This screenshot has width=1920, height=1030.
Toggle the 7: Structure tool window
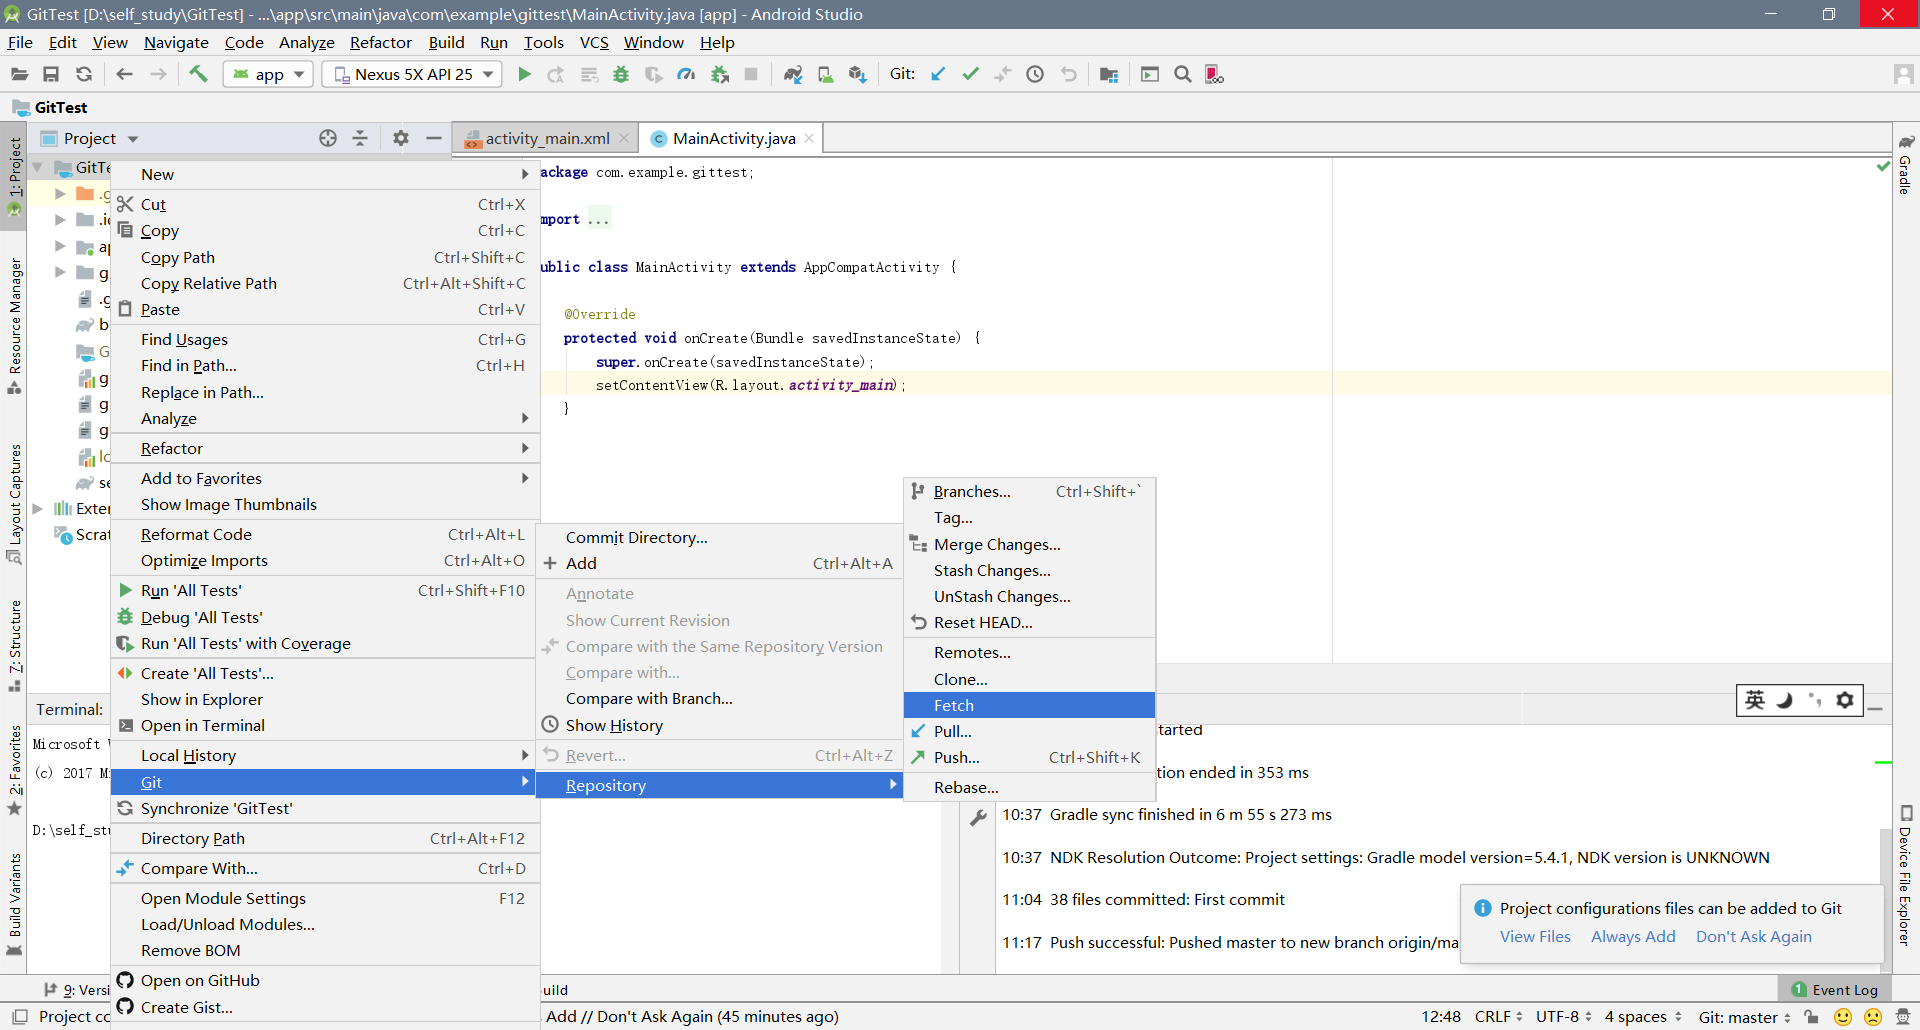pos(14,645)
